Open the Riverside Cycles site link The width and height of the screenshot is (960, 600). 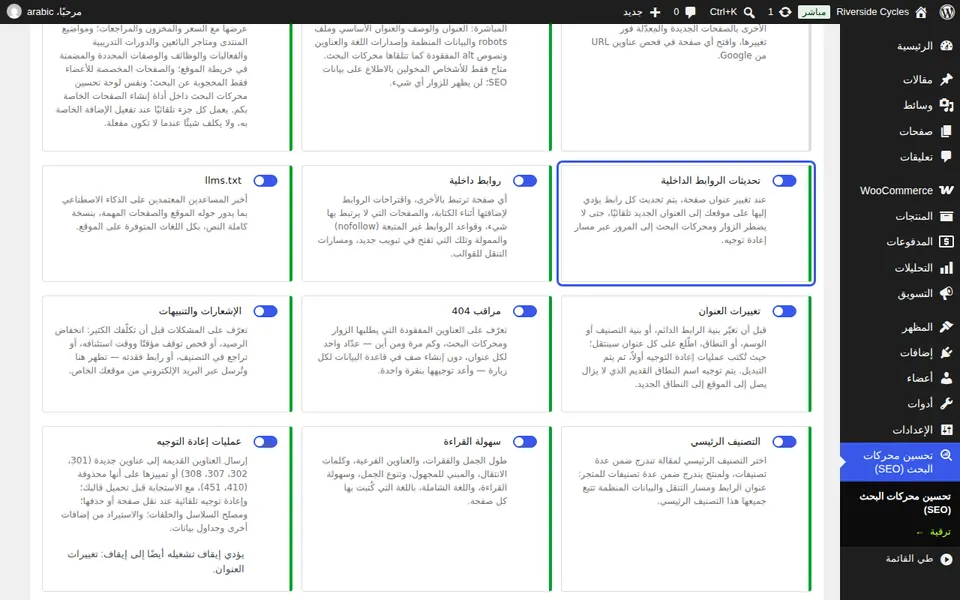tap(872, 12)
